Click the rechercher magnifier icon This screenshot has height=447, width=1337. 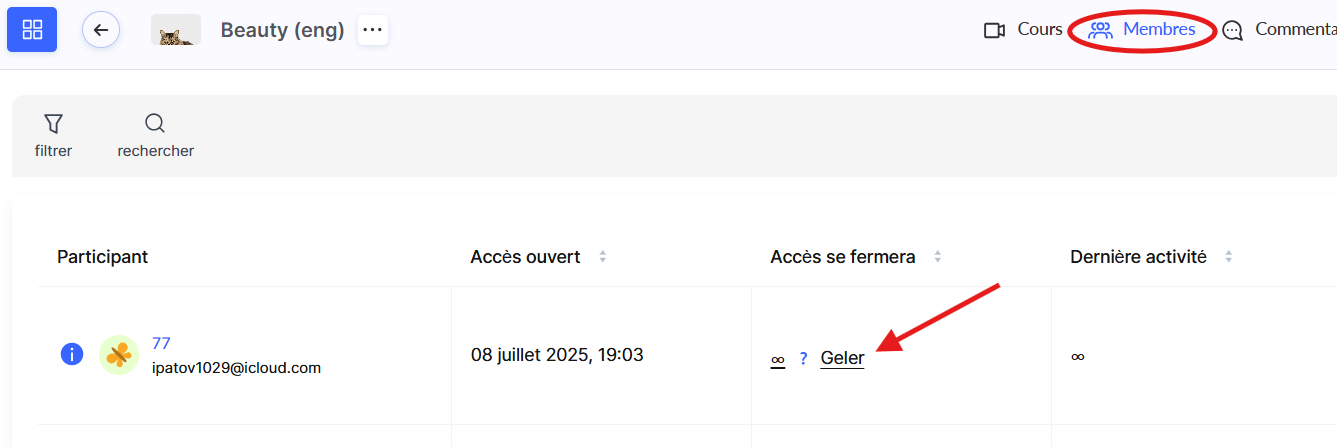155,124
